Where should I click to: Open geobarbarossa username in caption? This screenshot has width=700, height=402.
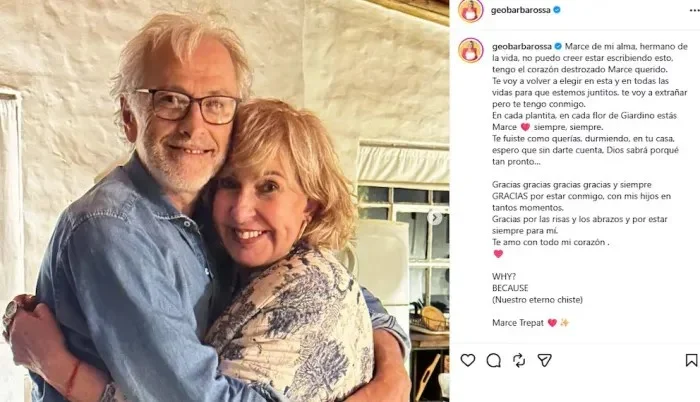click(x=521, y=46)
